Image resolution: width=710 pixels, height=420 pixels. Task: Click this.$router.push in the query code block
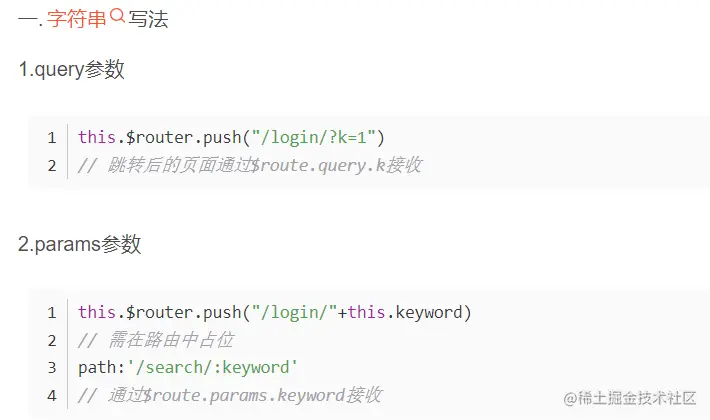[160, 137]
